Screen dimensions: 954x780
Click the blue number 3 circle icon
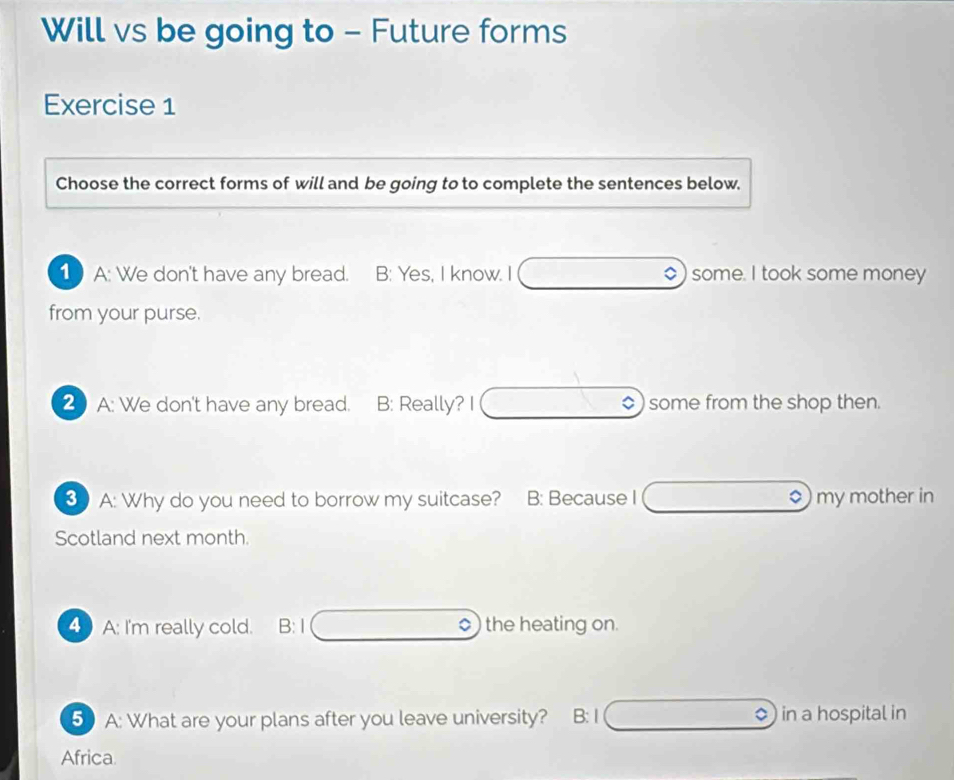[x=72, y=499]
